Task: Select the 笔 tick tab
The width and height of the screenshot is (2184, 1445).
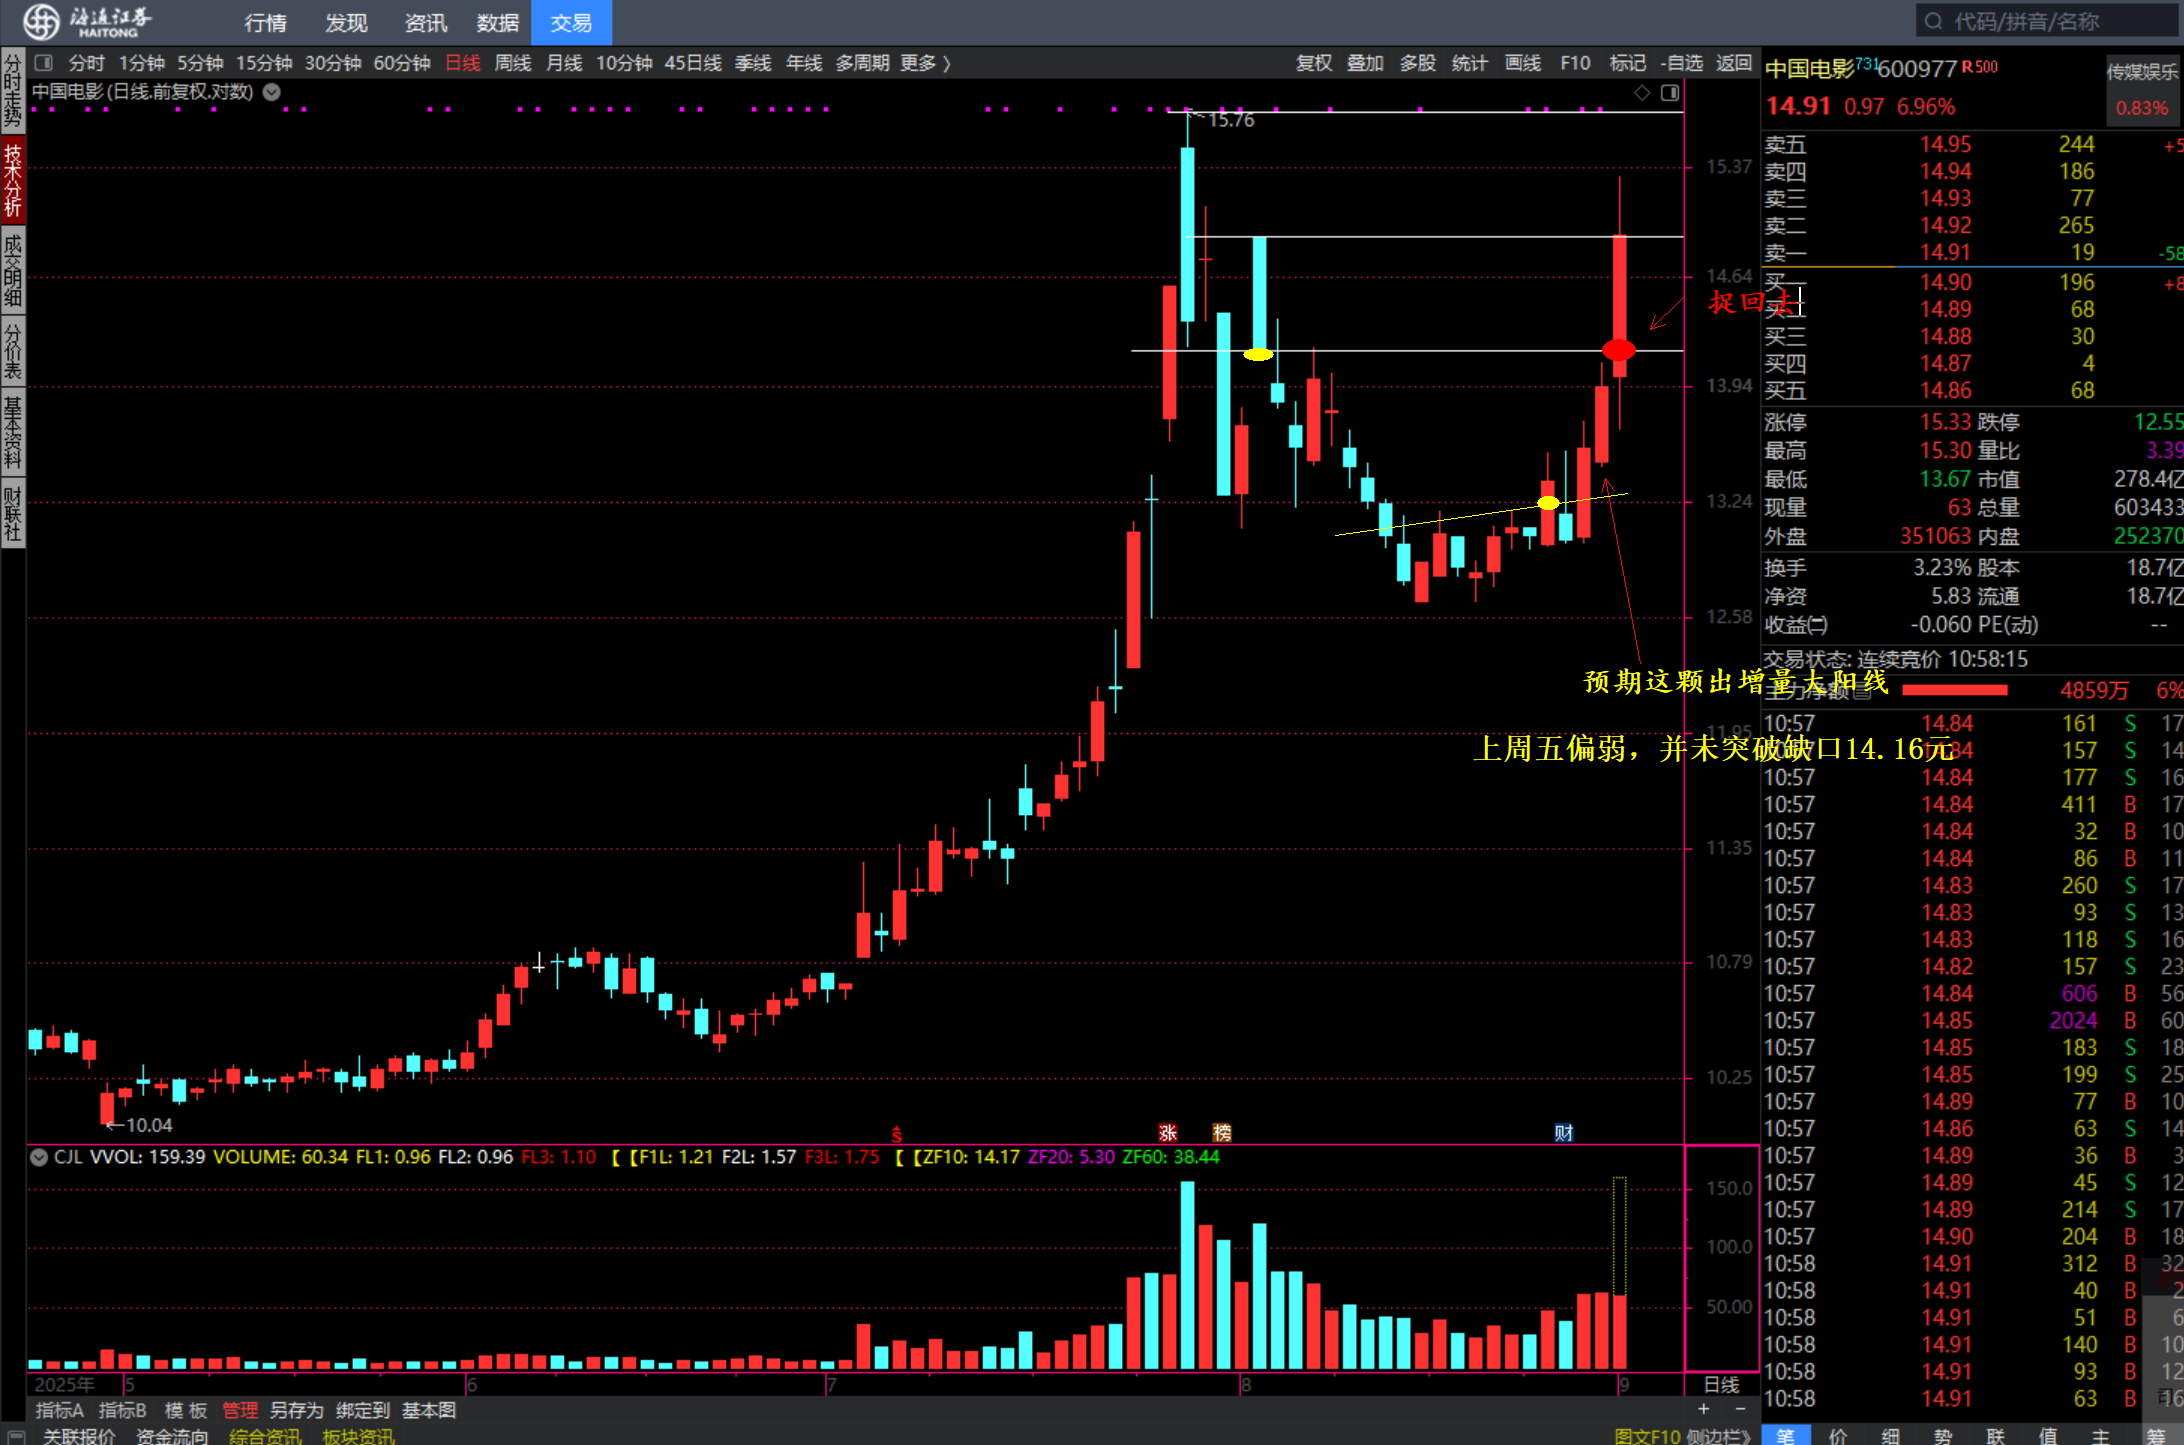Action: pyautogui.click(x=1786, y=1435)
